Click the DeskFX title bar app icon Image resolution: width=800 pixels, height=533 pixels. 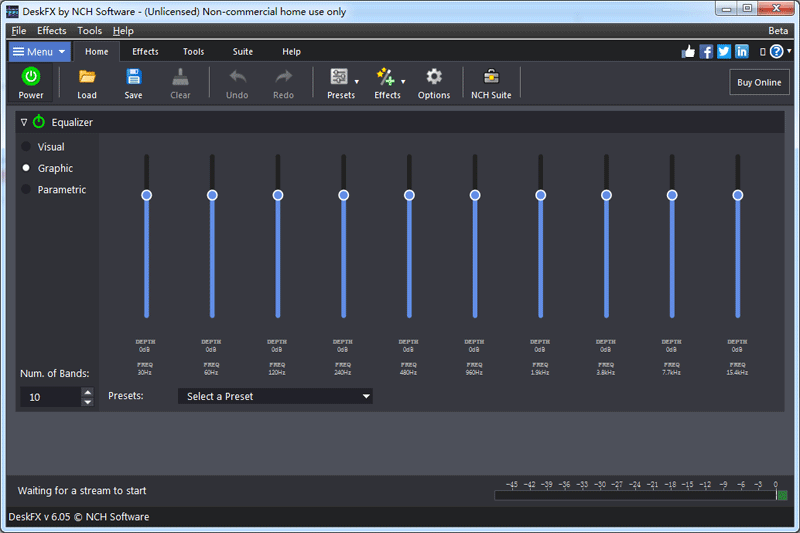[x=12, y=11]
